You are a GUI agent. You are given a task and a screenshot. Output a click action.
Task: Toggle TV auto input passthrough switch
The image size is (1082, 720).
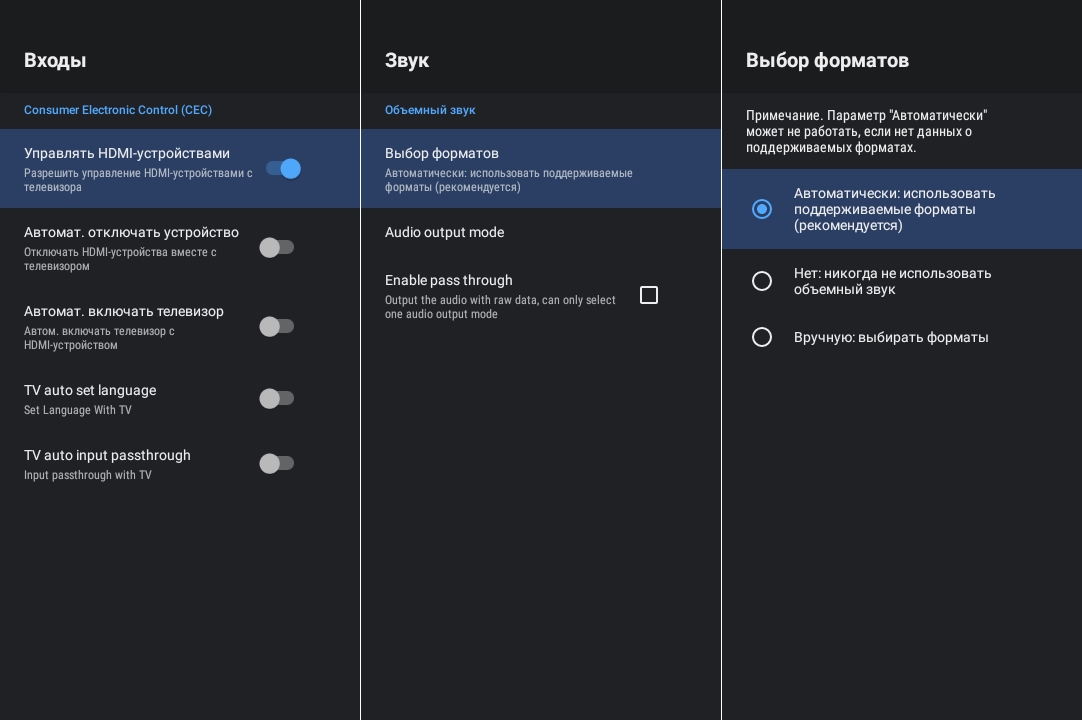click(276, 464)
